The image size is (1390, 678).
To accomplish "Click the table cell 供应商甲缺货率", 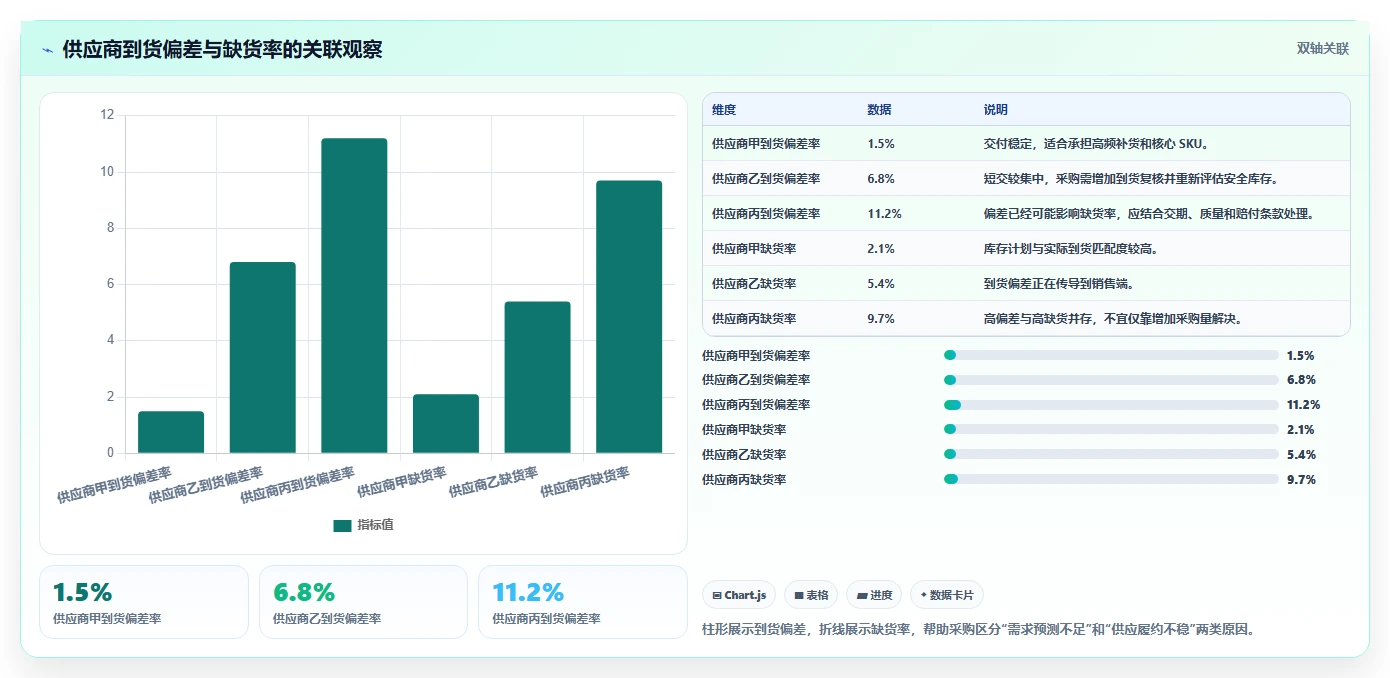I will coord(754,249).
